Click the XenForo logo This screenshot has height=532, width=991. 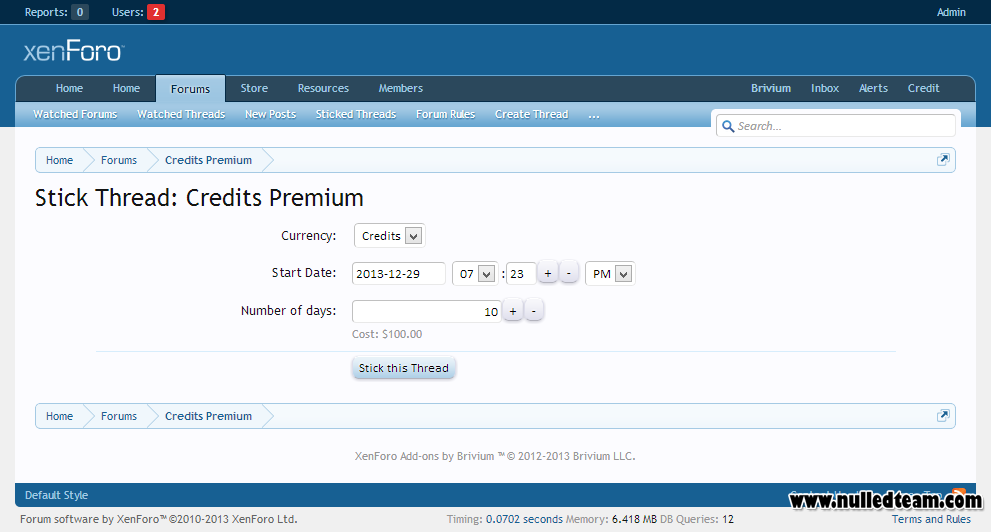pos(74,51)
